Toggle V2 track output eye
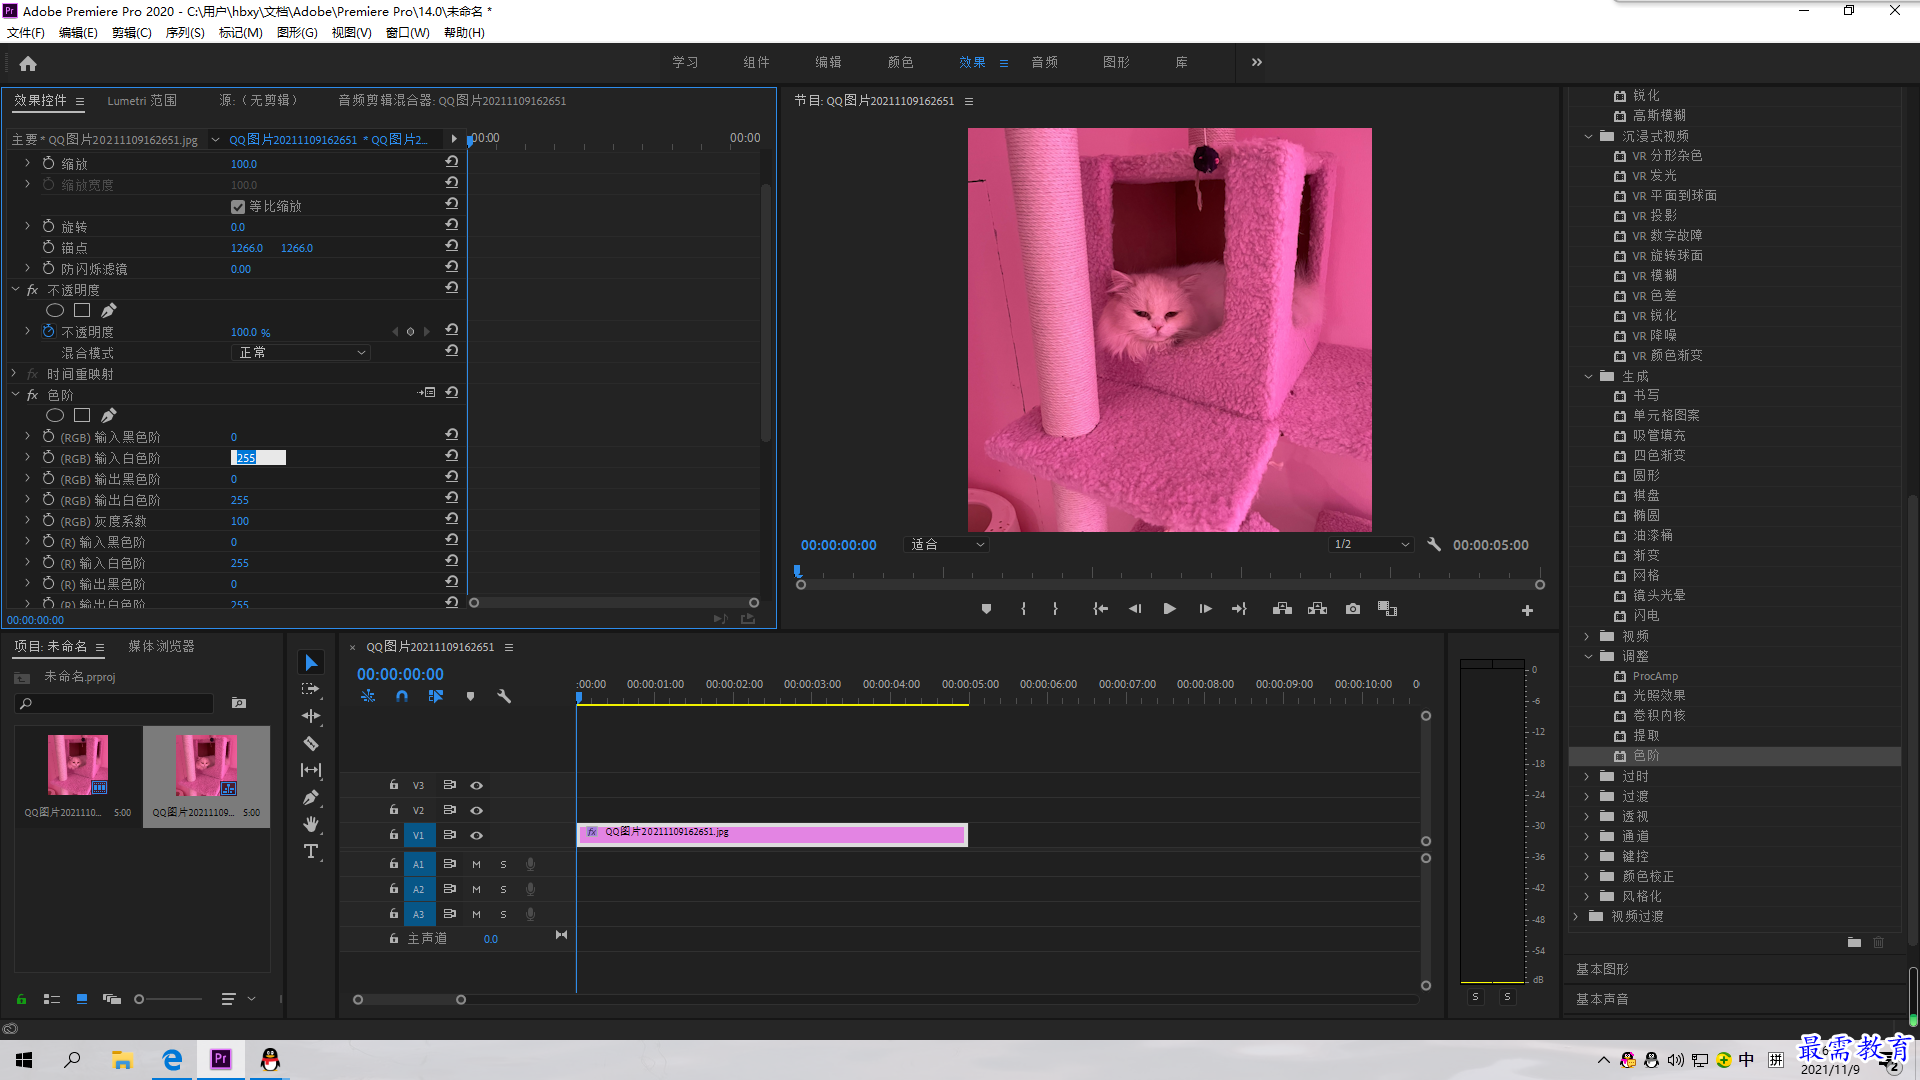The image size is (1920, 1080). click(x=477, y=810)
